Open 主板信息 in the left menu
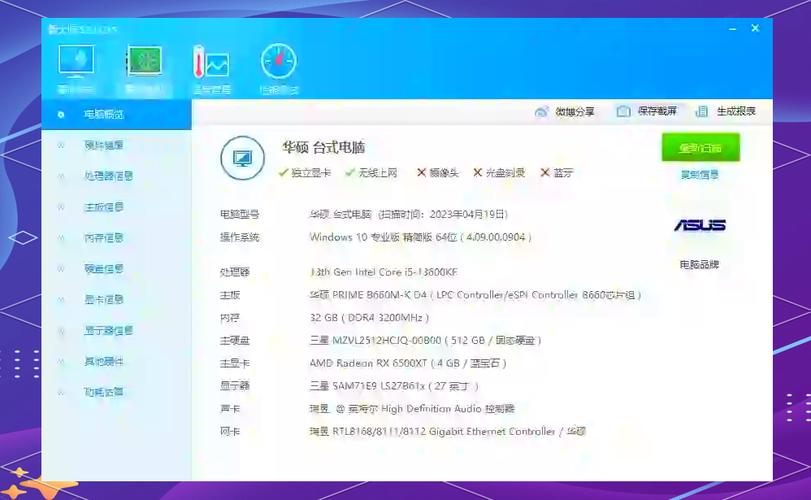 point(104,207)
